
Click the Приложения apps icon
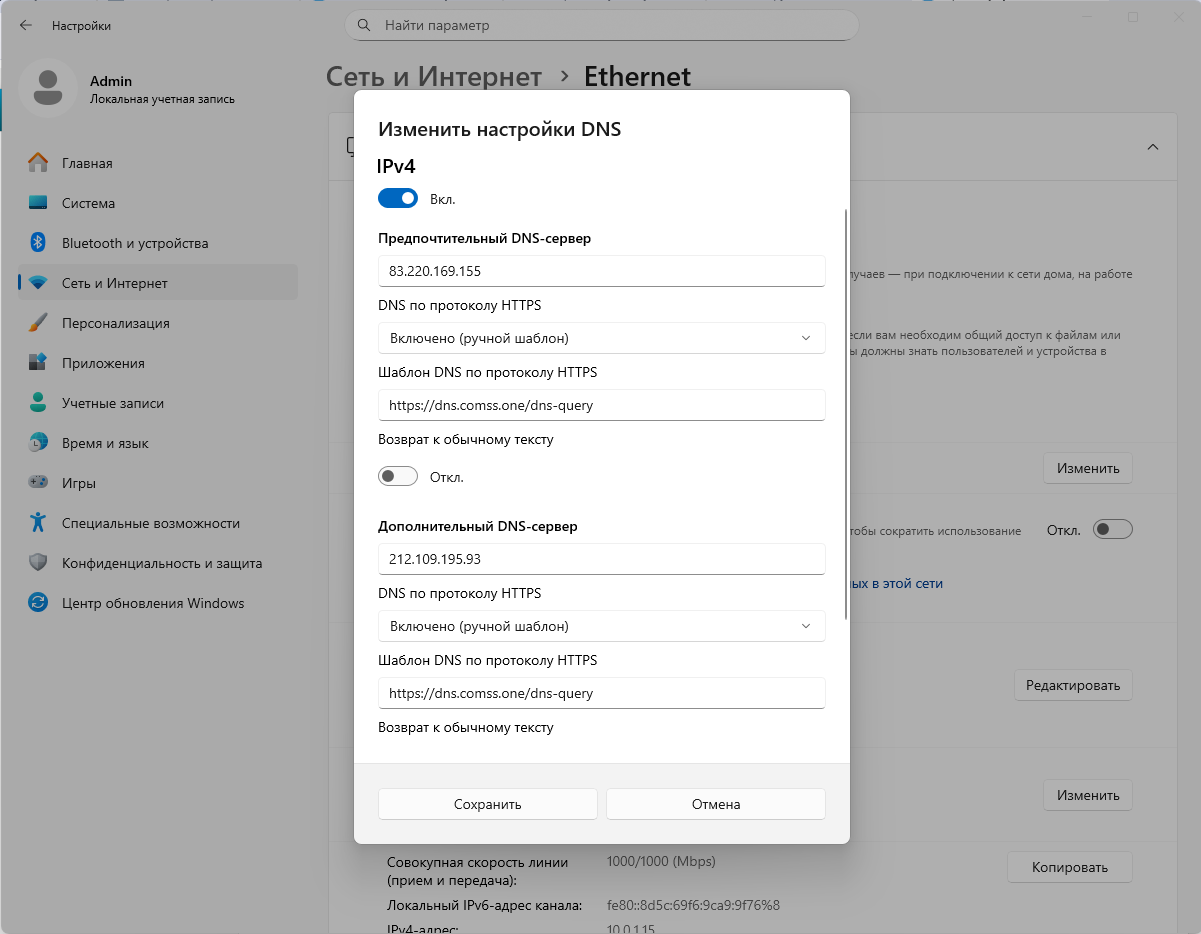(38, 363)
